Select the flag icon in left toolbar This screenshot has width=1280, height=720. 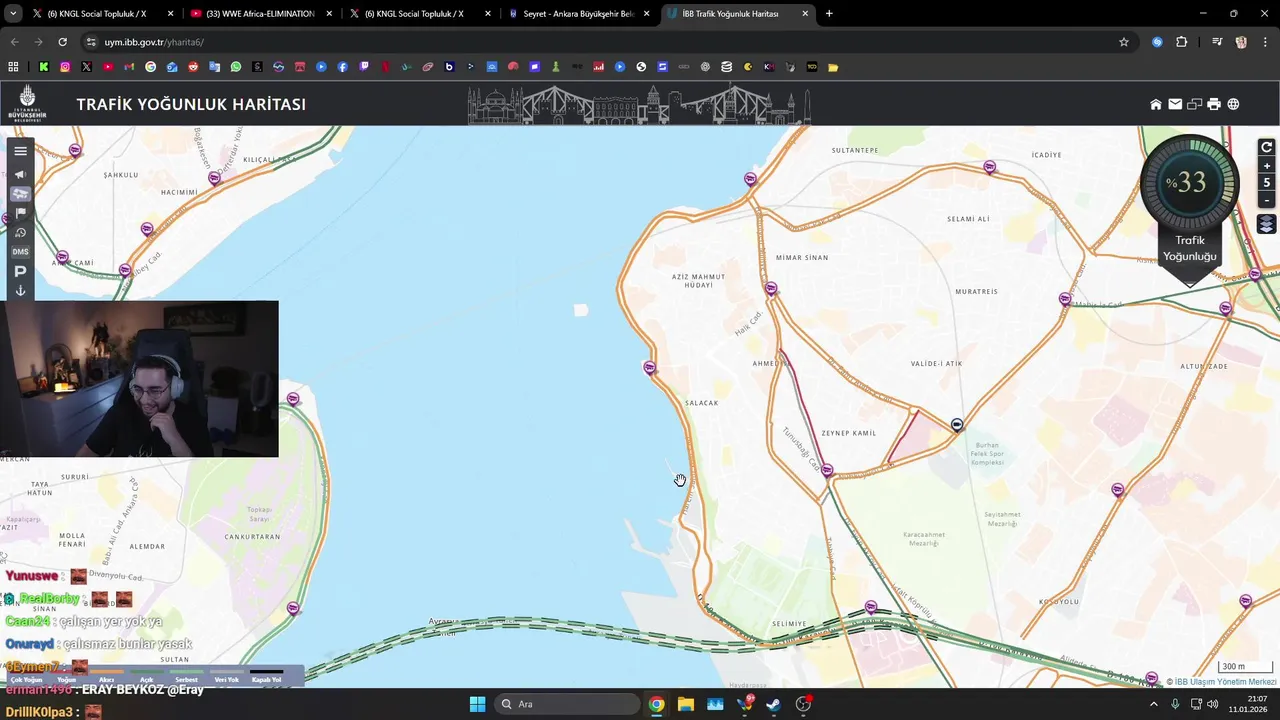[20, 213]
